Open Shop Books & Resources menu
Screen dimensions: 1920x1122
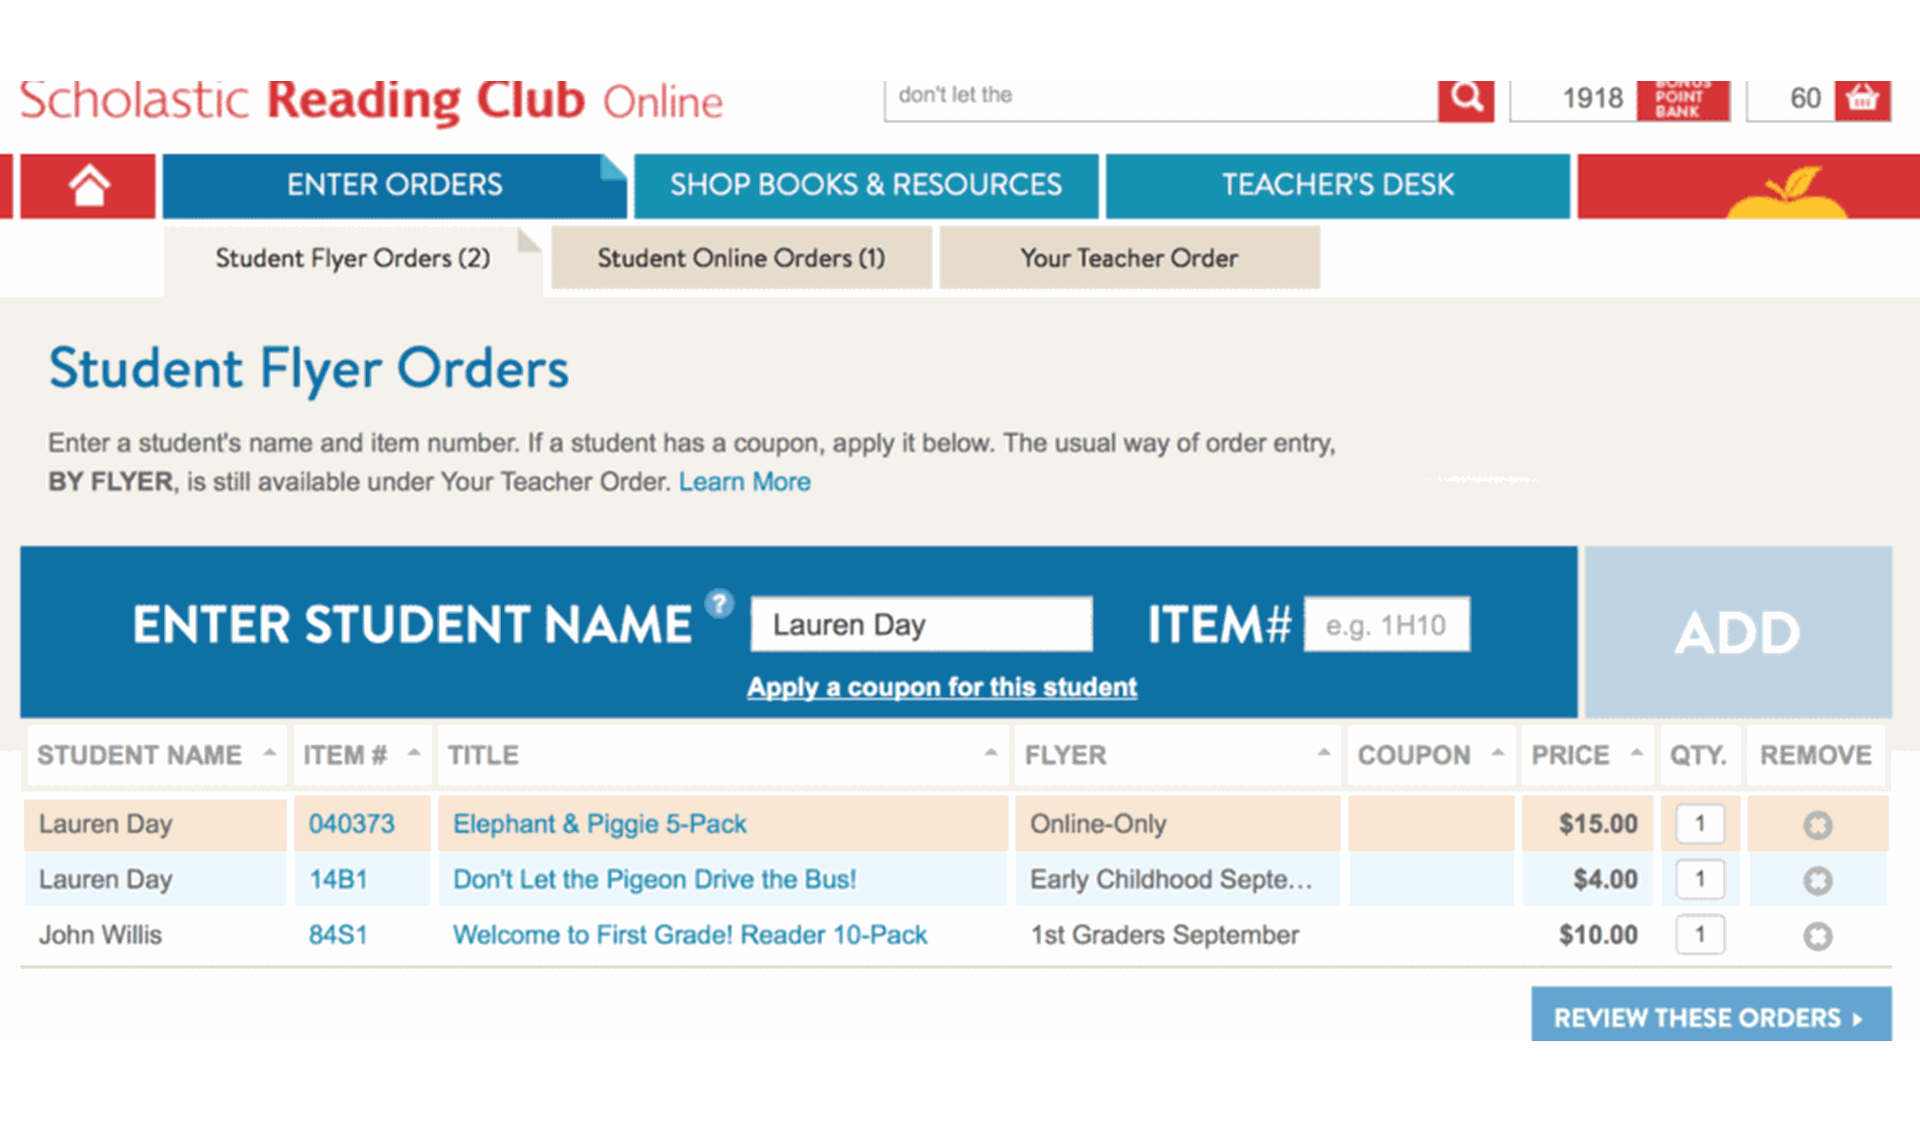(x=865, y=185)
